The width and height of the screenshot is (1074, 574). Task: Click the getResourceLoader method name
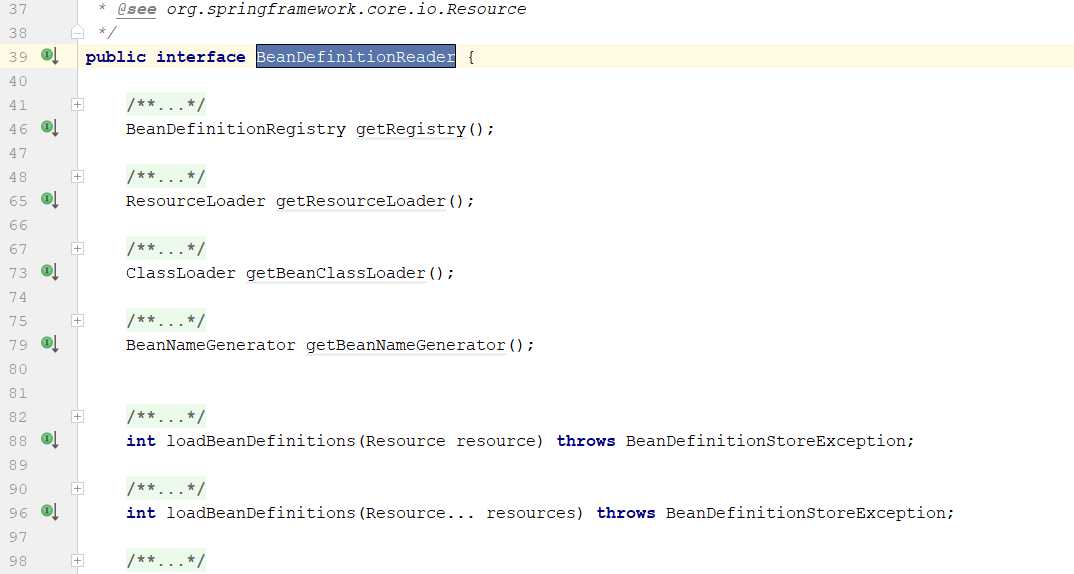[x=360, y=201]
